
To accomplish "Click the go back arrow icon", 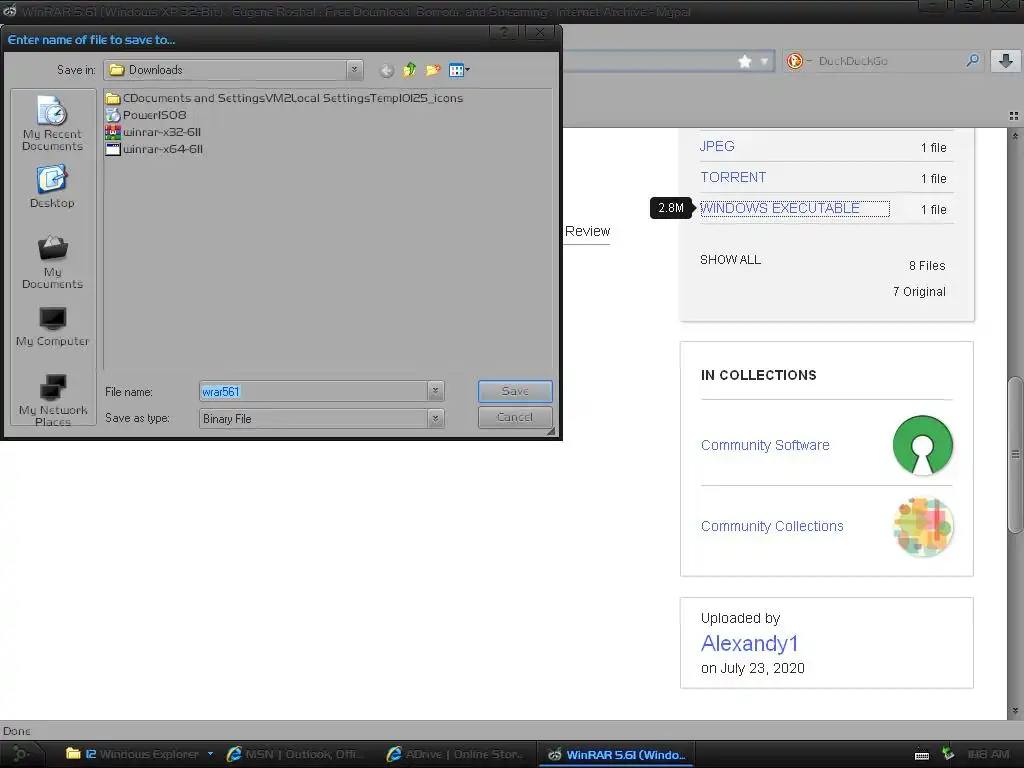I will coord(387,71).
